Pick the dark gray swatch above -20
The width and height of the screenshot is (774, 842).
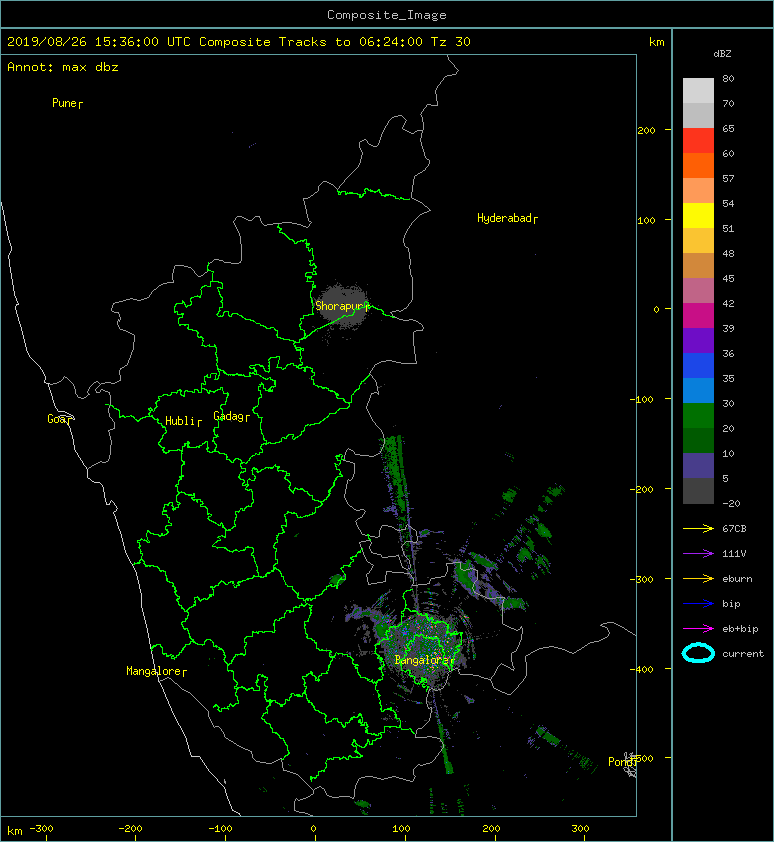[x=698, y=490]
